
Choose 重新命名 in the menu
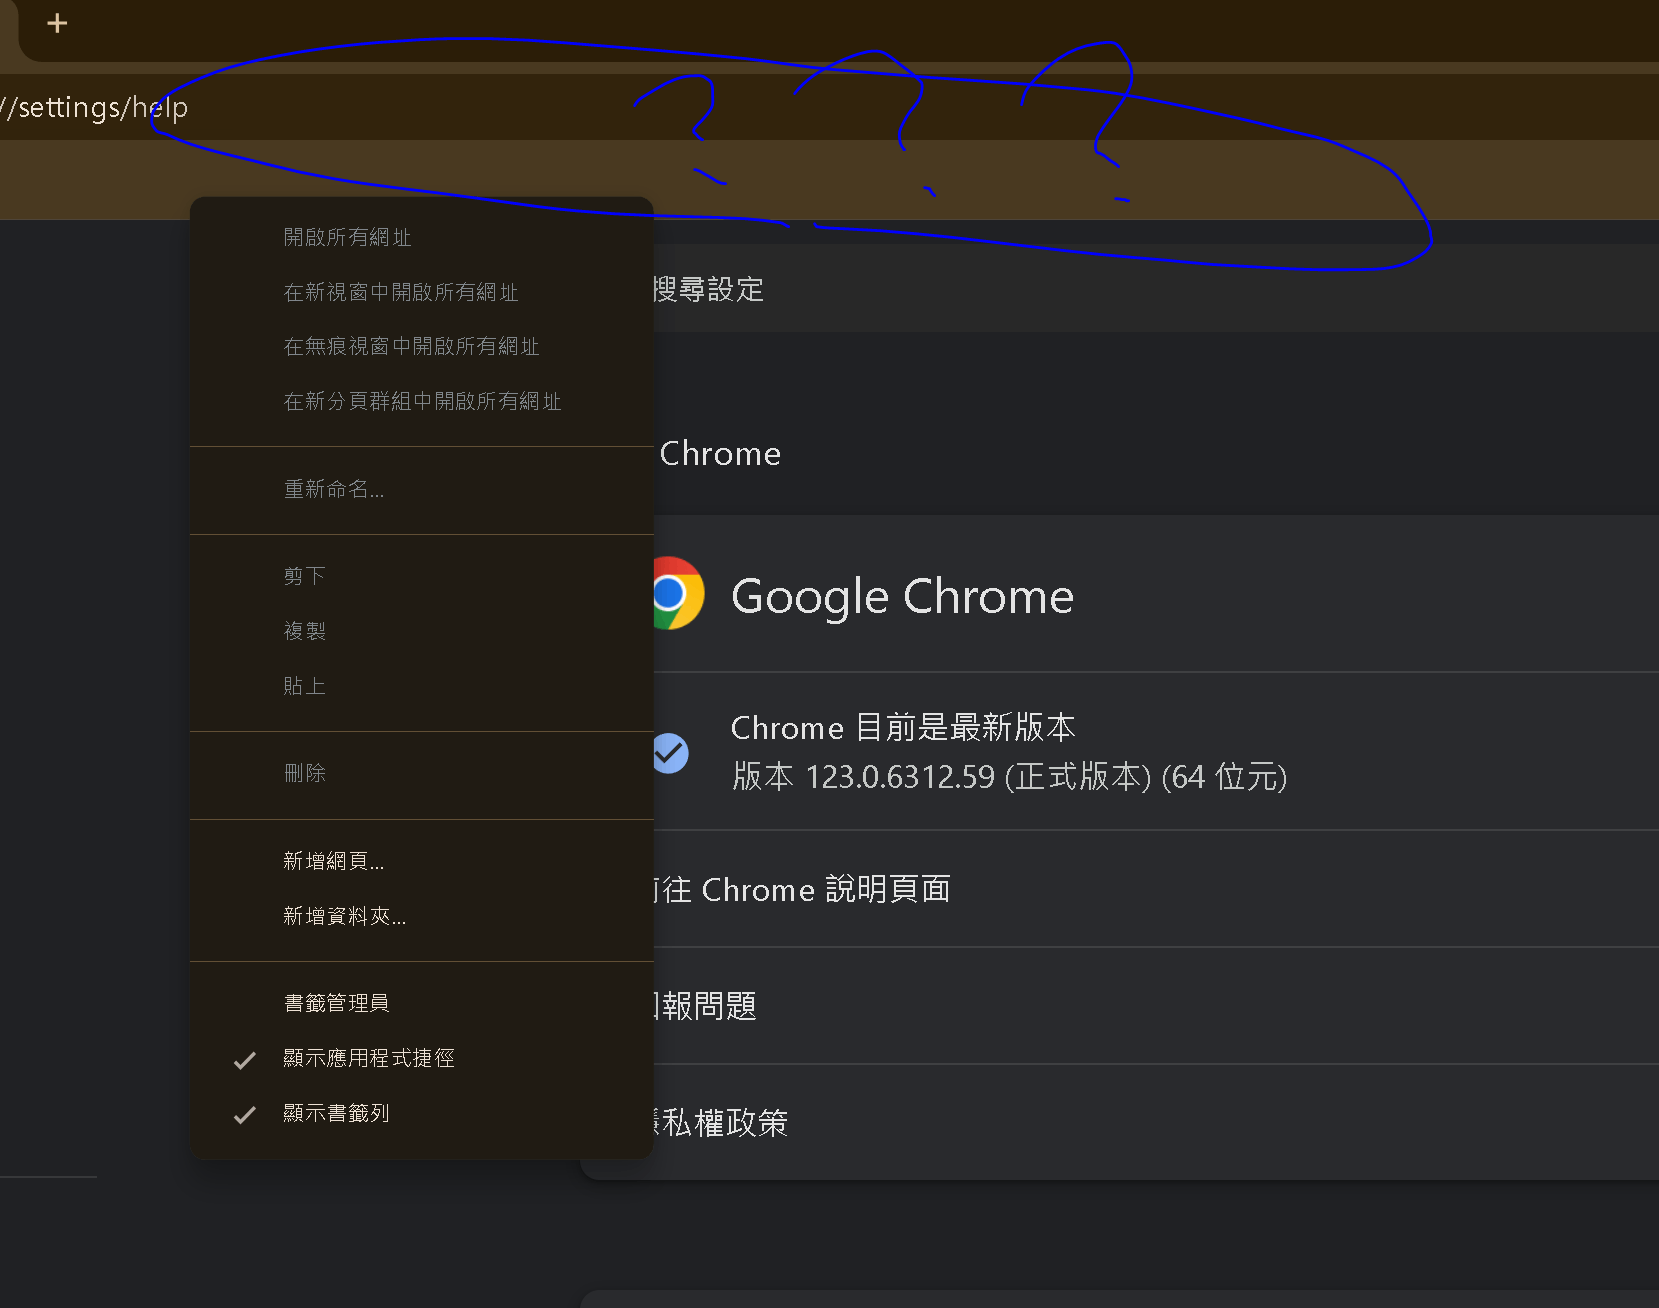pos(333,489)
